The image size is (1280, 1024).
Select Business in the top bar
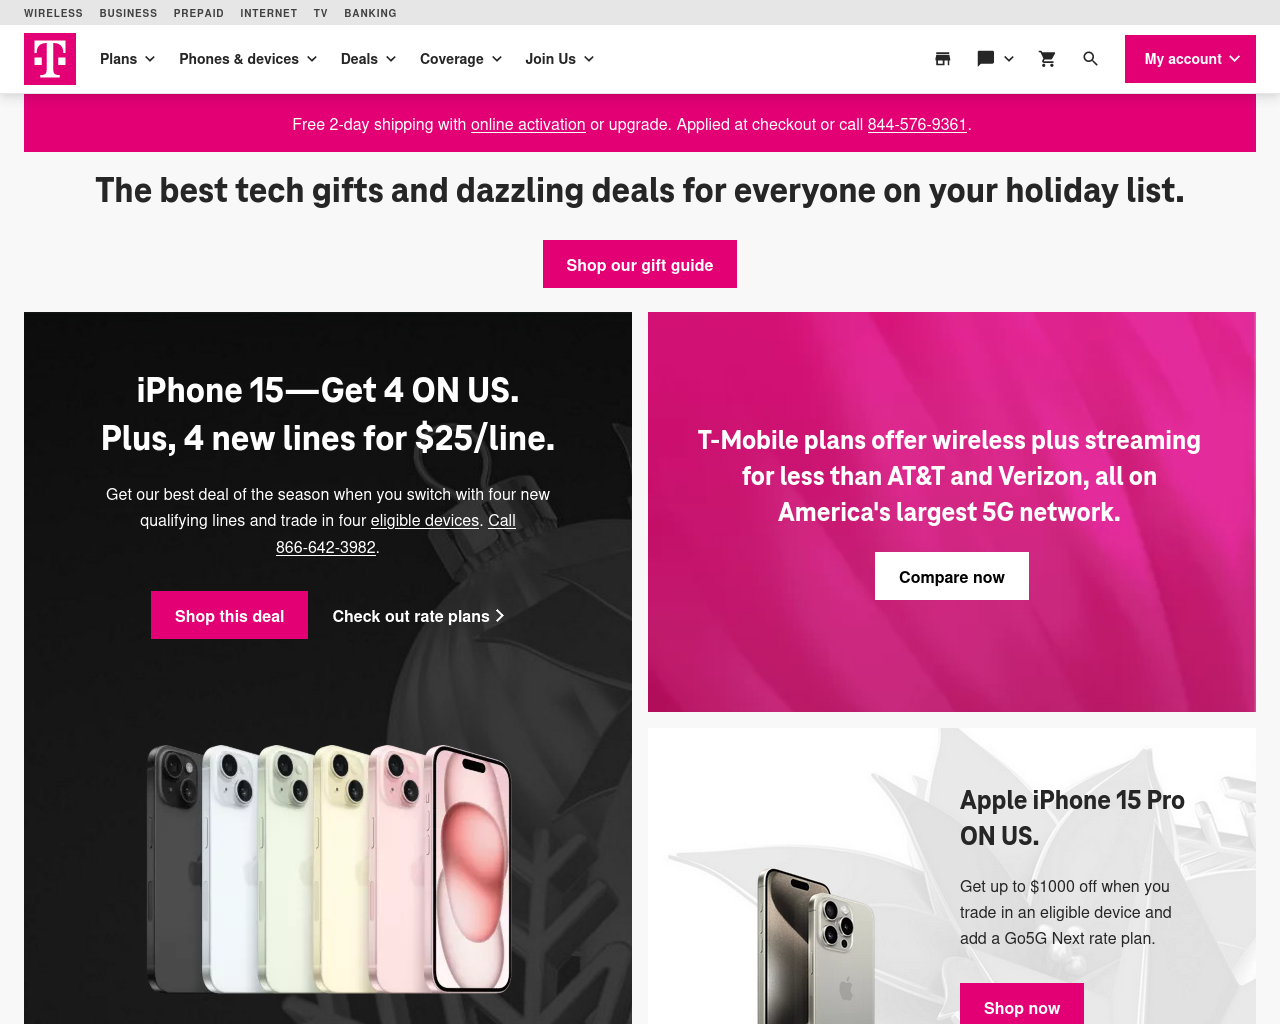[128, 13]
